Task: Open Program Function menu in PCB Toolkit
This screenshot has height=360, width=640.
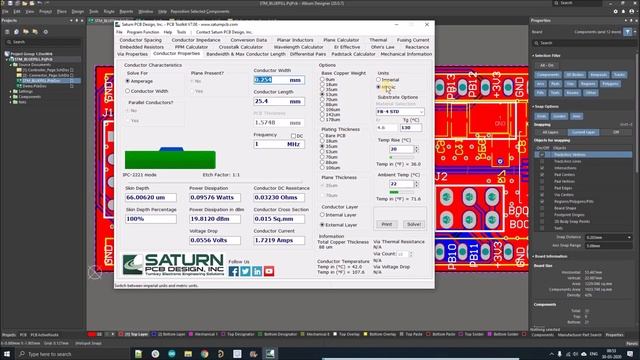Action: [x=143, y=32]
